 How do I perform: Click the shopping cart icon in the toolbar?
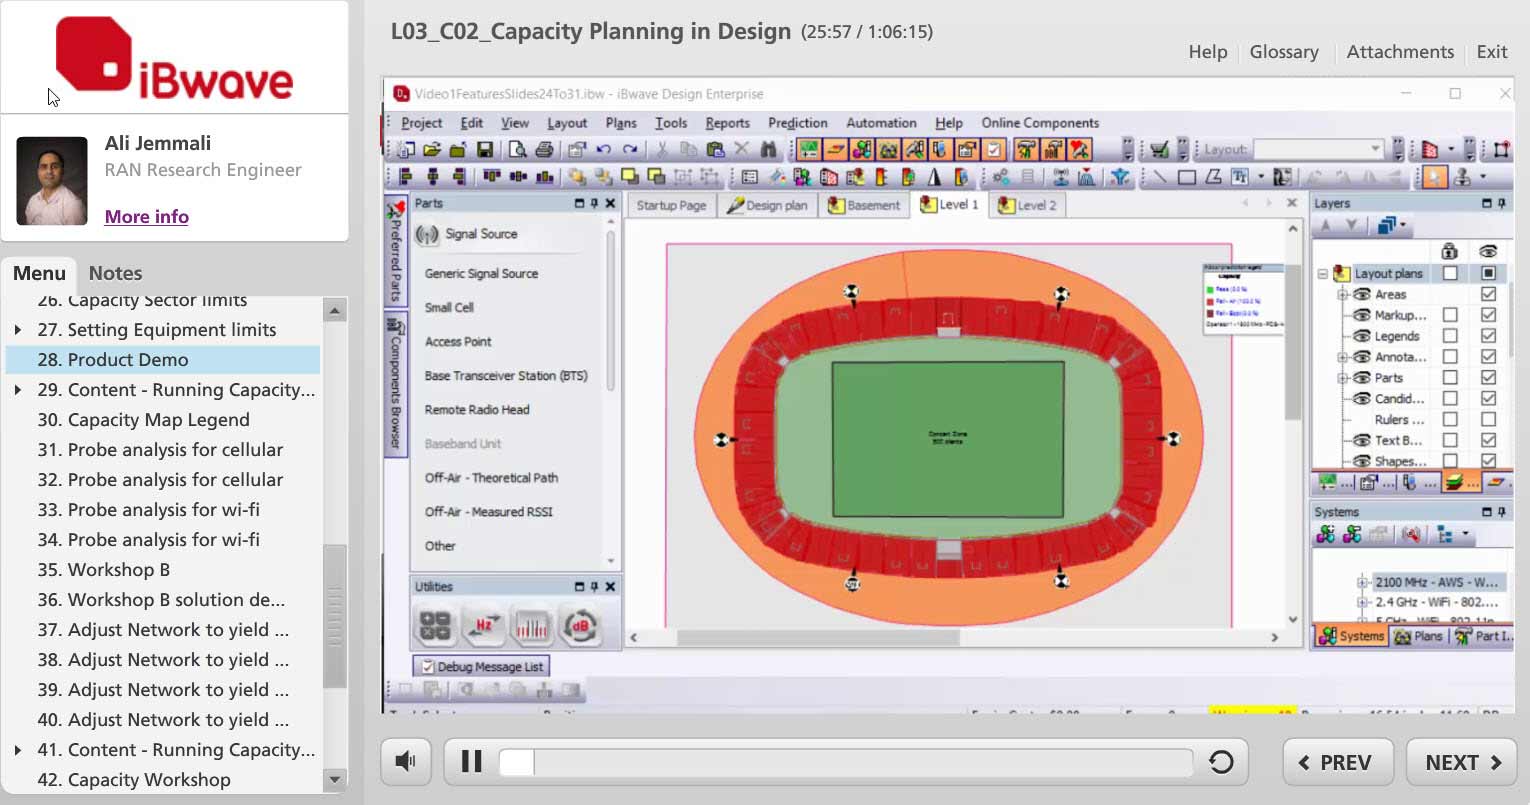1159,150
